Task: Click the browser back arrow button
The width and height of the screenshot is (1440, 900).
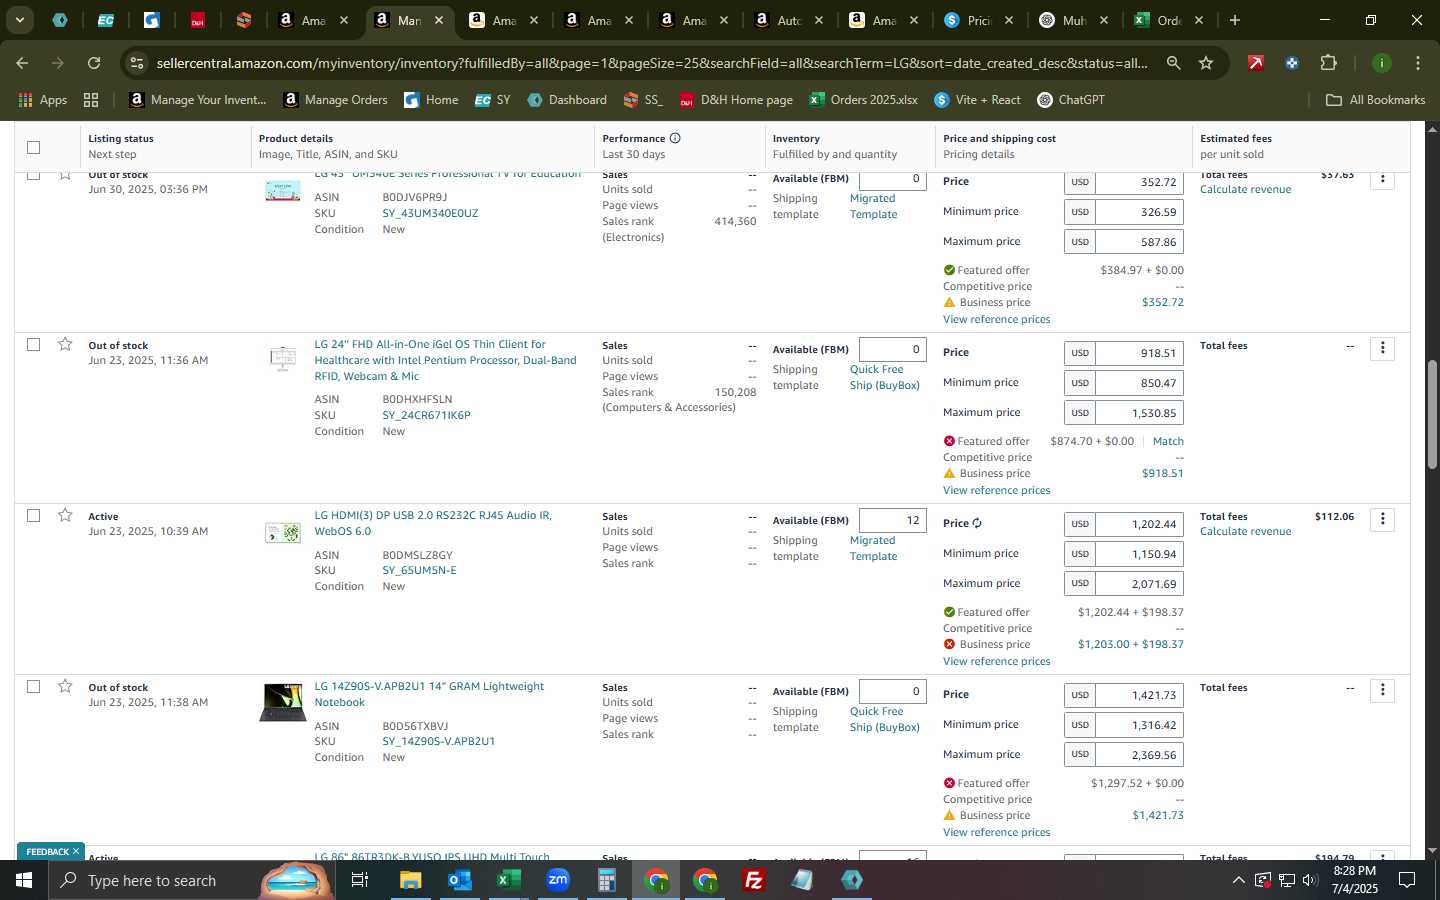Action: point(22,63)
